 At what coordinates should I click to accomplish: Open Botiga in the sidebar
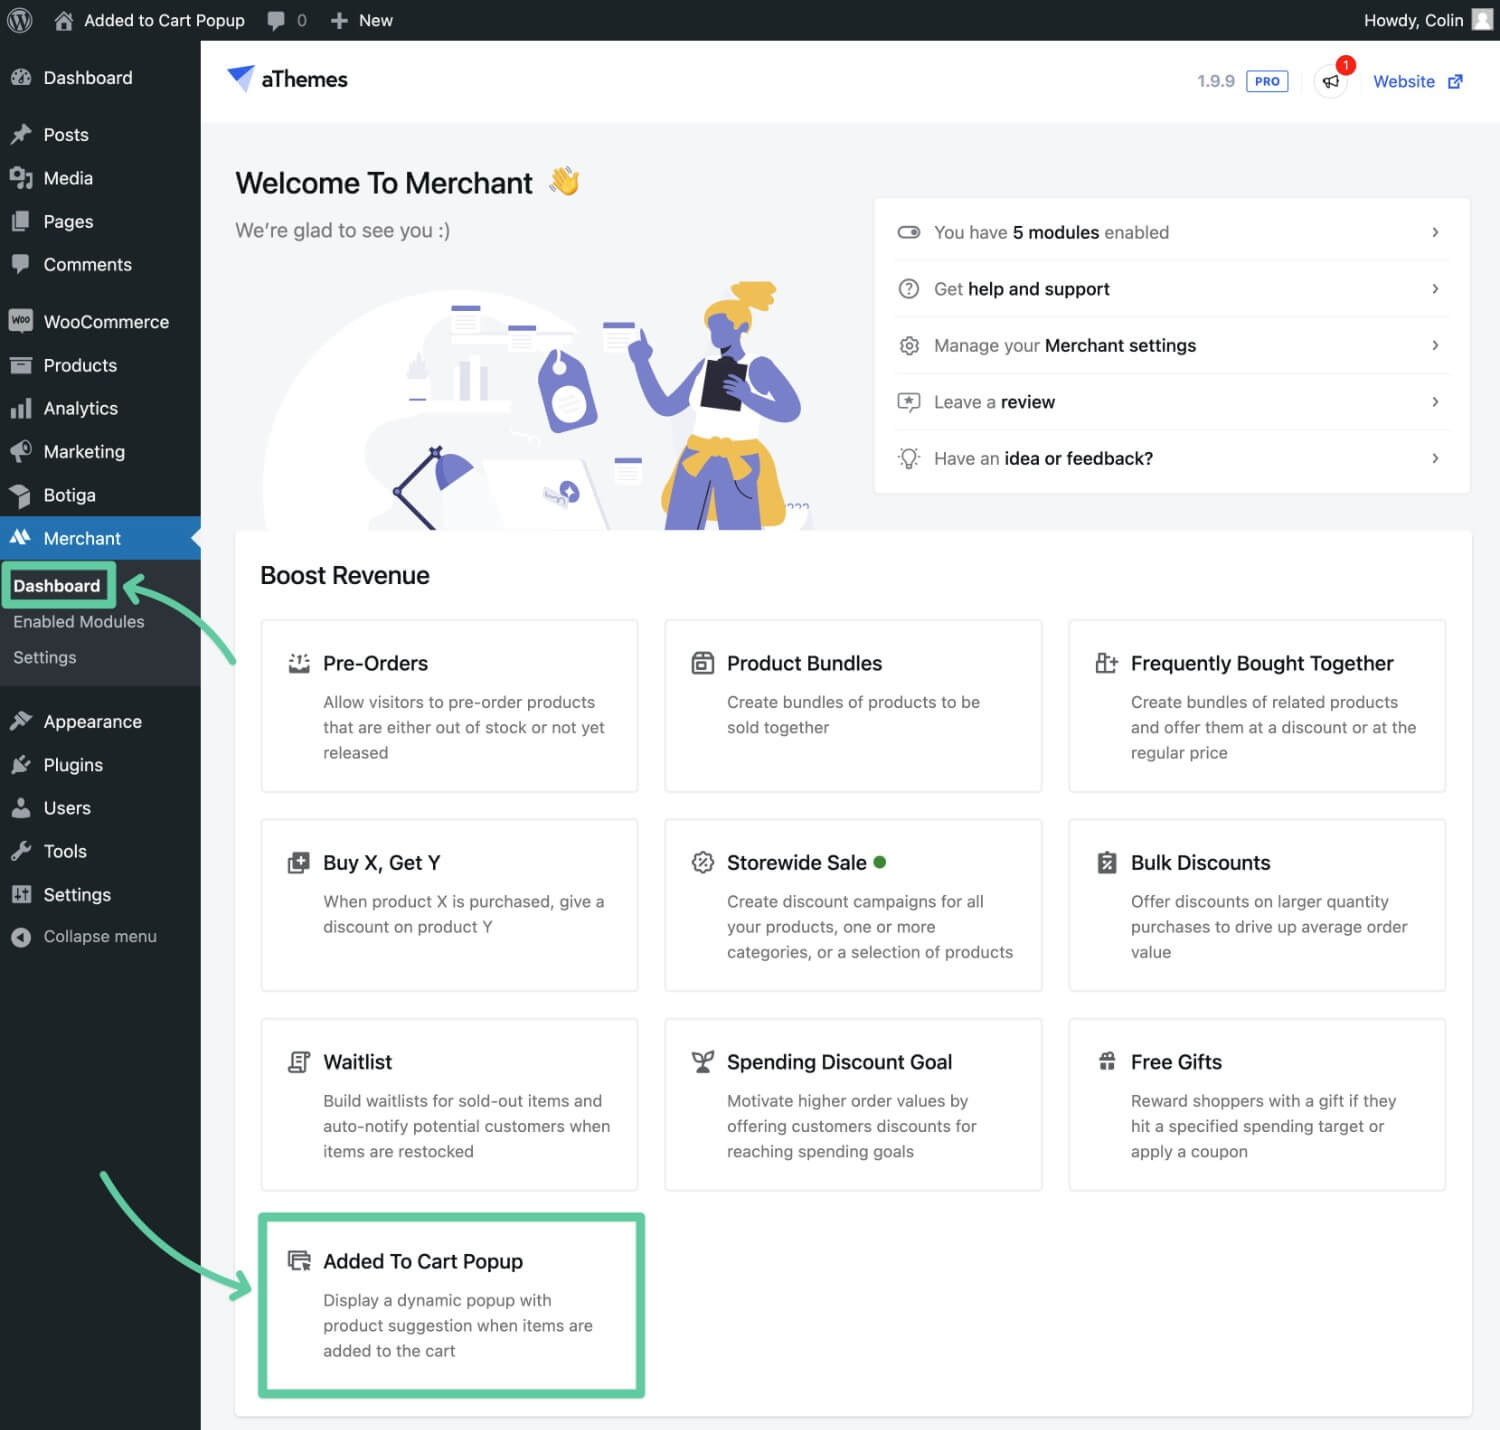pos(100,495)
